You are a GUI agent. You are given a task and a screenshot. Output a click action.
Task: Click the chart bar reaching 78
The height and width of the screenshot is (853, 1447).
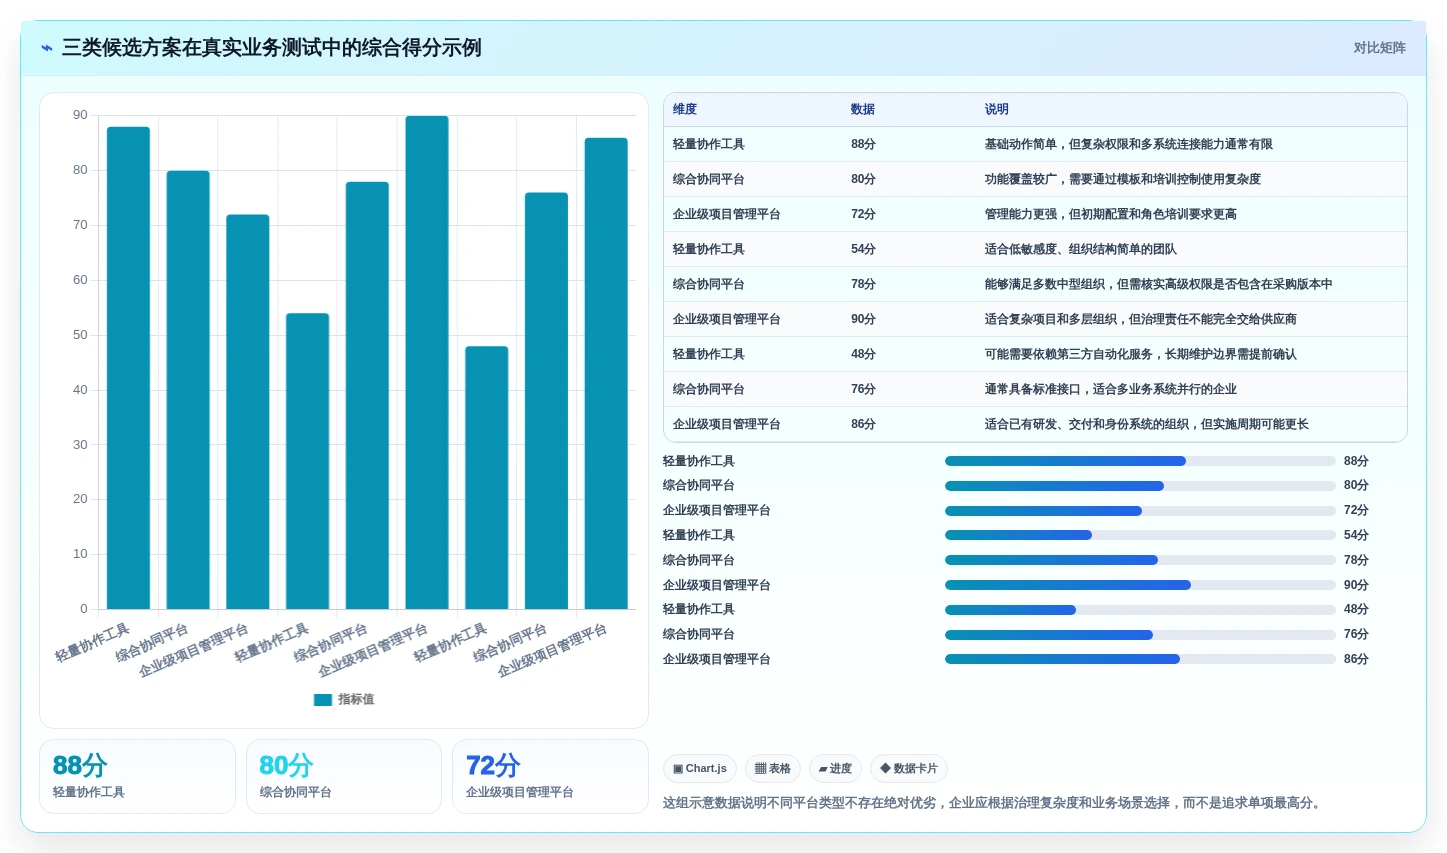pos(367,395)
